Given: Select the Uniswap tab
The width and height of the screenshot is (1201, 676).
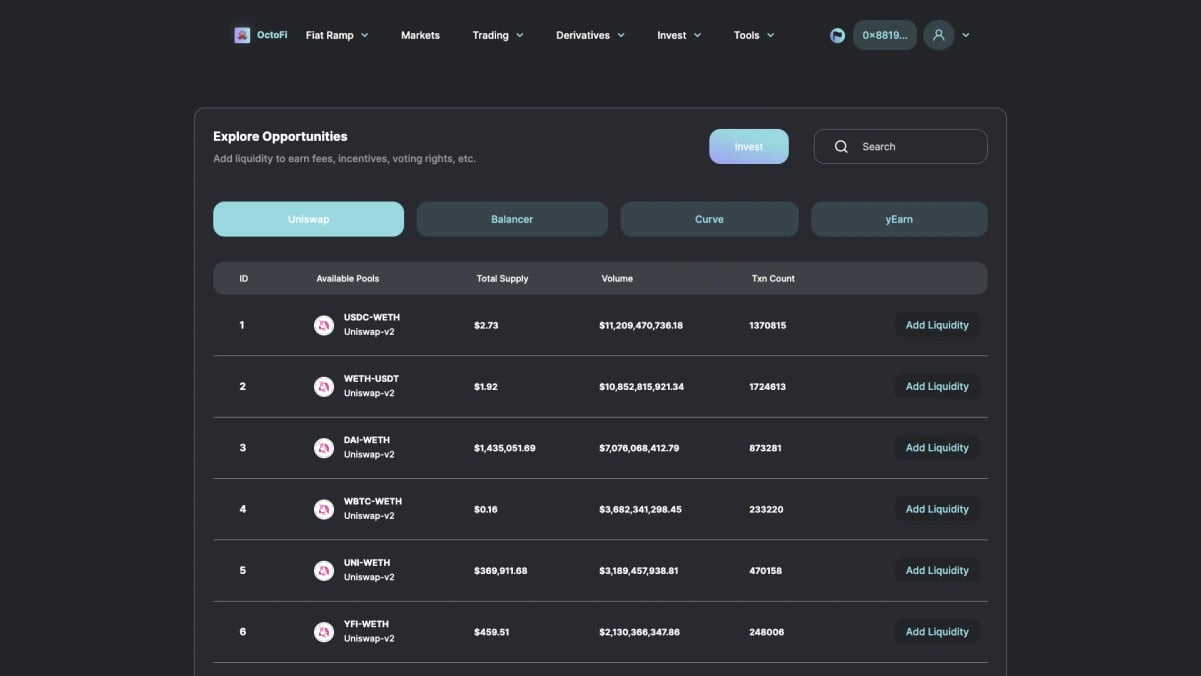Looking at the screenshot, I should (308, 219).
